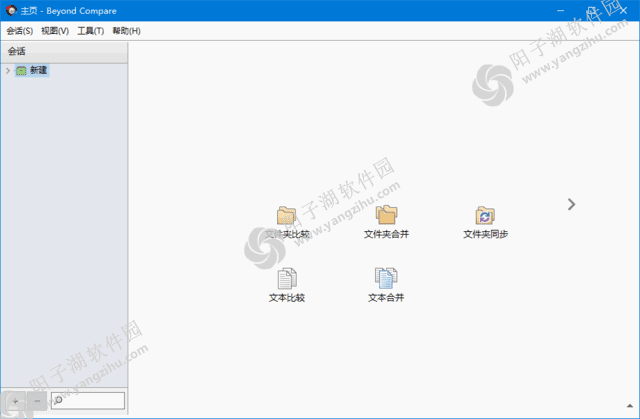Click the Beyond Compare app icon in title bar
This screenshot has width=640, height=419.
[11, 11]
